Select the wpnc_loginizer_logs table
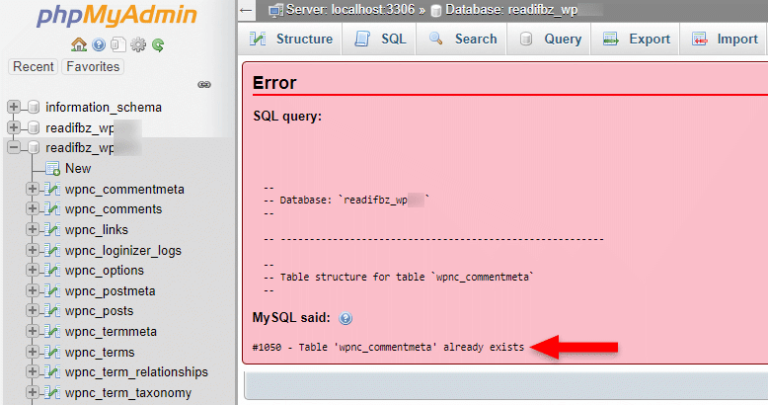The height and width of the screenshot is (405, 768). (122, 250)
